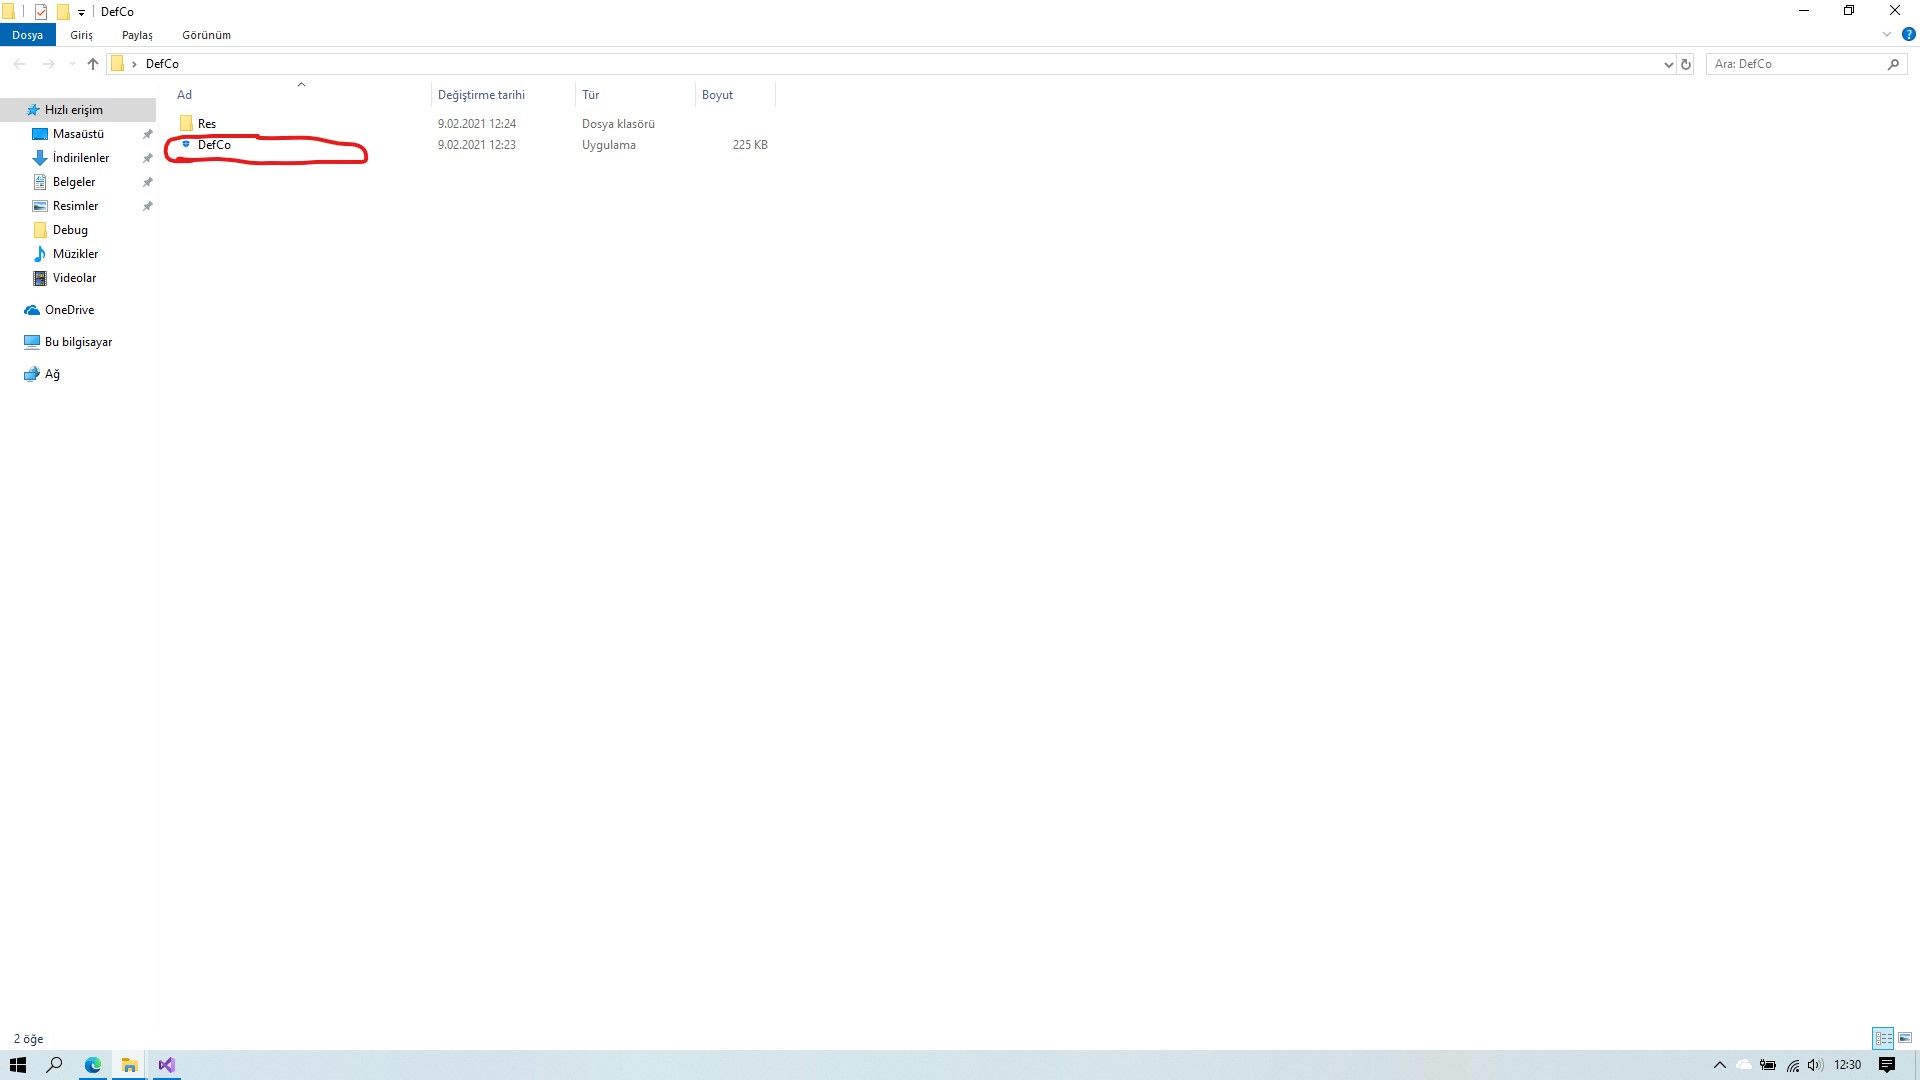The width and height of the screenshot is (1920, 1080).
Task: Open Microsoft Edge from the taskbar
Action: click(x=93, y=1065)
